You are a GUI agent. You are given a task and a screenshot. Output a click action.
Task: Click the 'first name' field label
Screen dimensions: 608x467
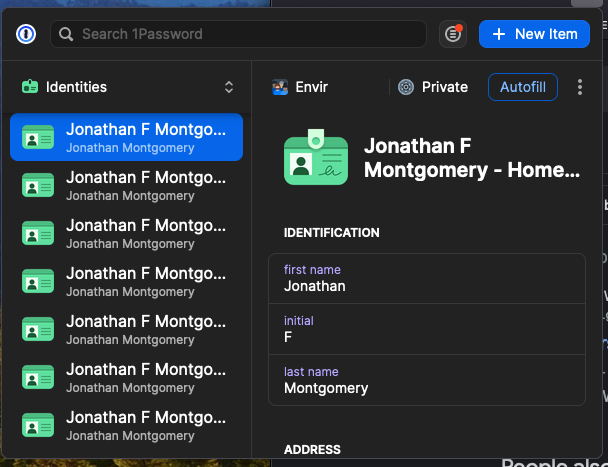[x=312, y=270]
